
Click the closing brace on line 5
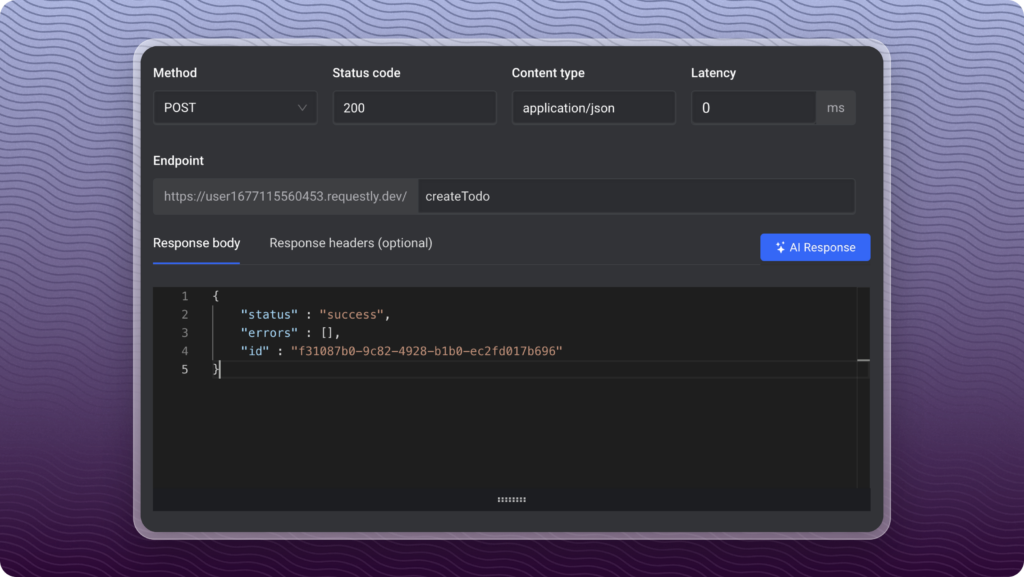coord(216,369)
